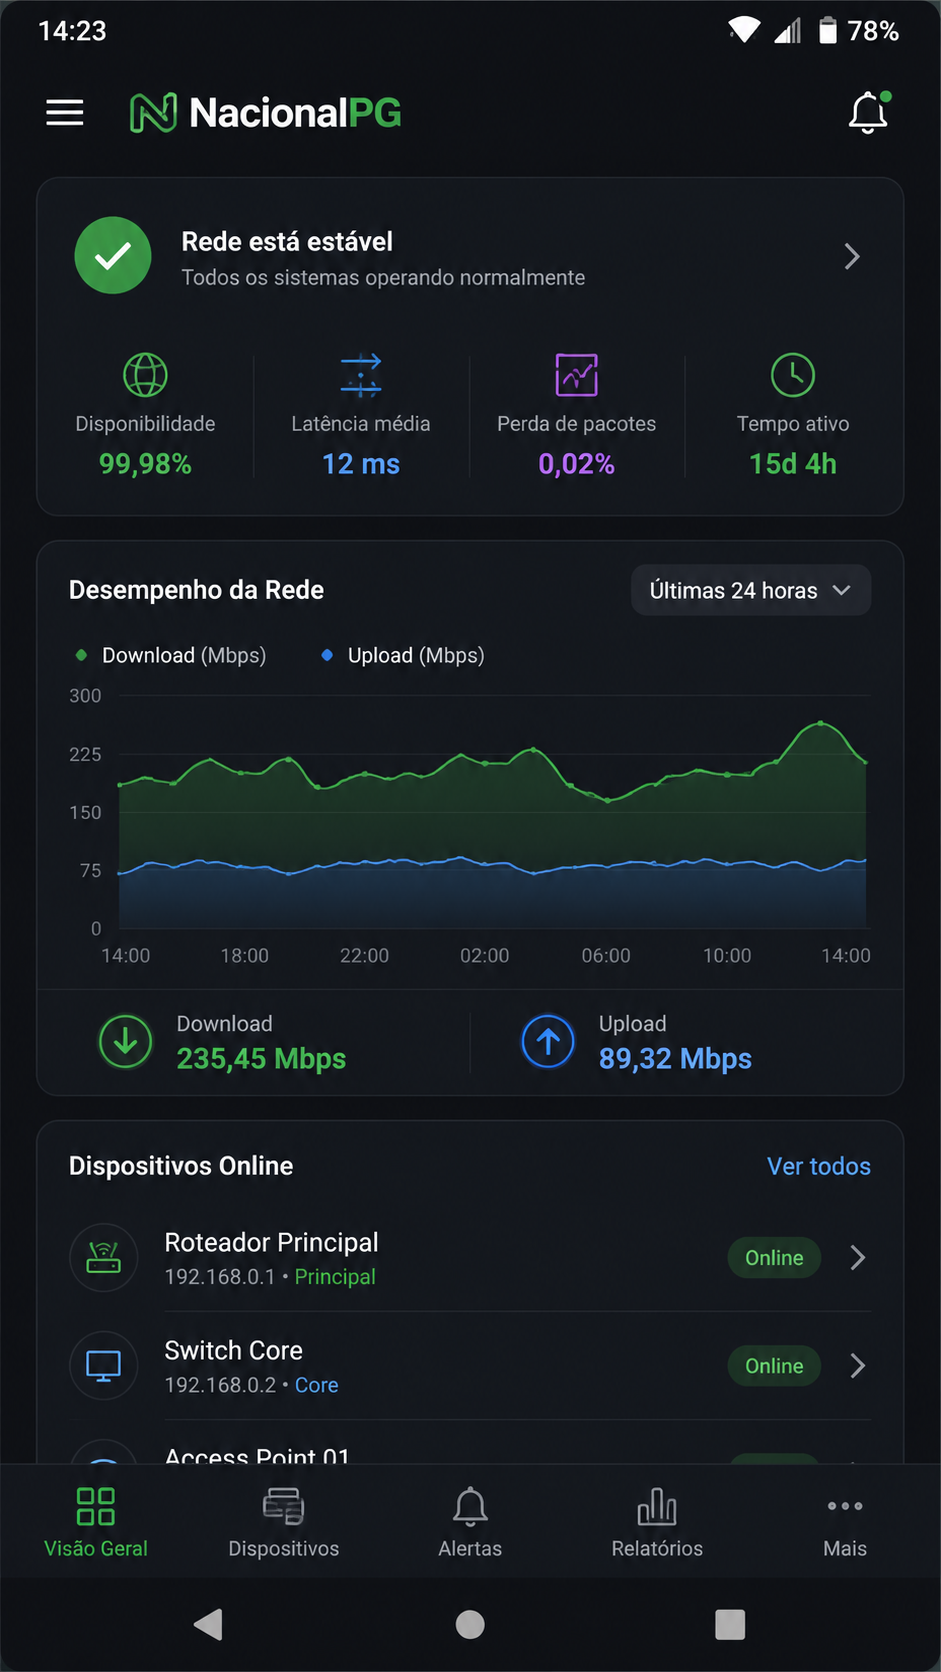This screenshot has width=941, height=1672.
Task: Switch to the Alertas tab
Action: (x=470, y=1523)
